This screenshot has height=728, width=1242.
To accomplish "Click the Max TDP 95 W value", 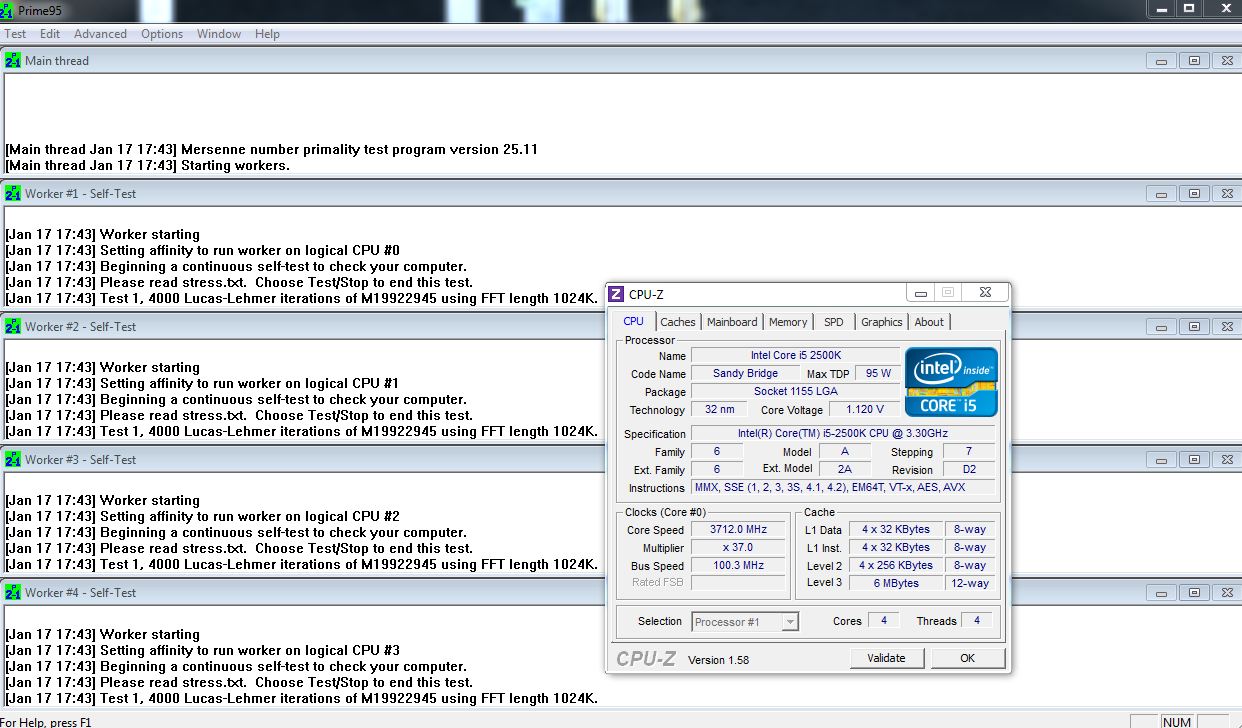I will pos(878,374).
